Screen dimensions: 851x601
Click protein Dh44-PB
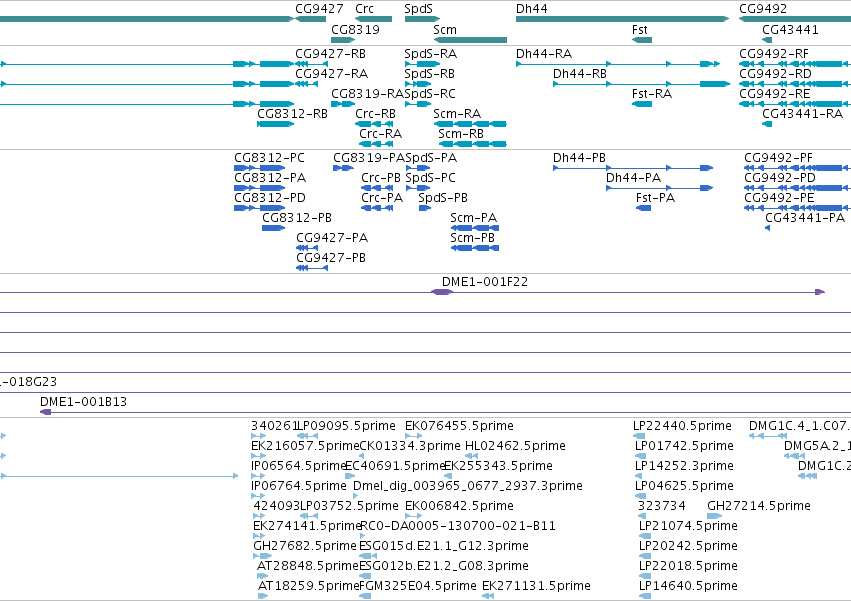(x=633, y=168)
